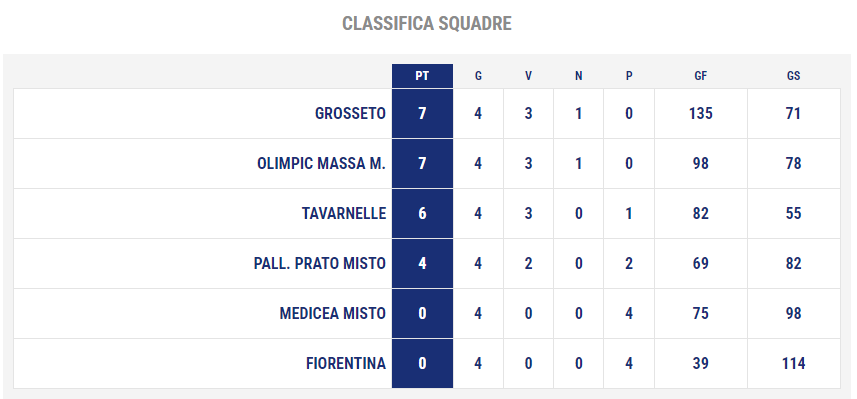Click the PT column header
The image size is (857, 399).
(x=422, y=76)
